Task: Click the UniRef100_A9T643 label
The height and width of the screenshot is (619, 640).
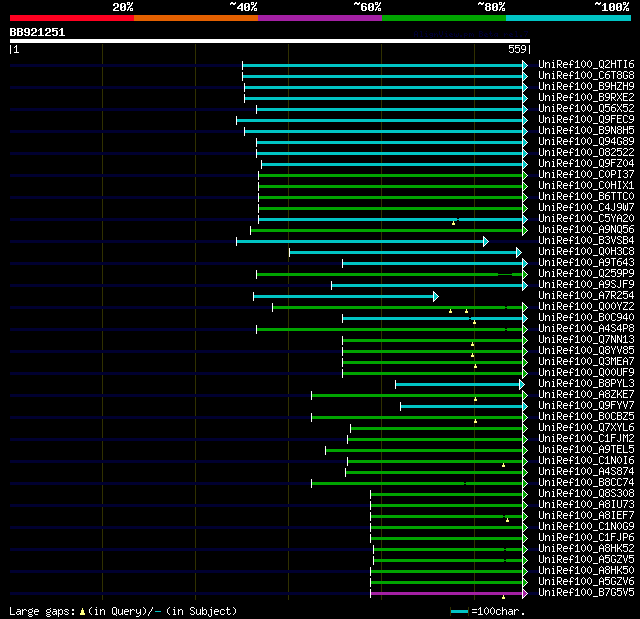Action: click(586, 263)
